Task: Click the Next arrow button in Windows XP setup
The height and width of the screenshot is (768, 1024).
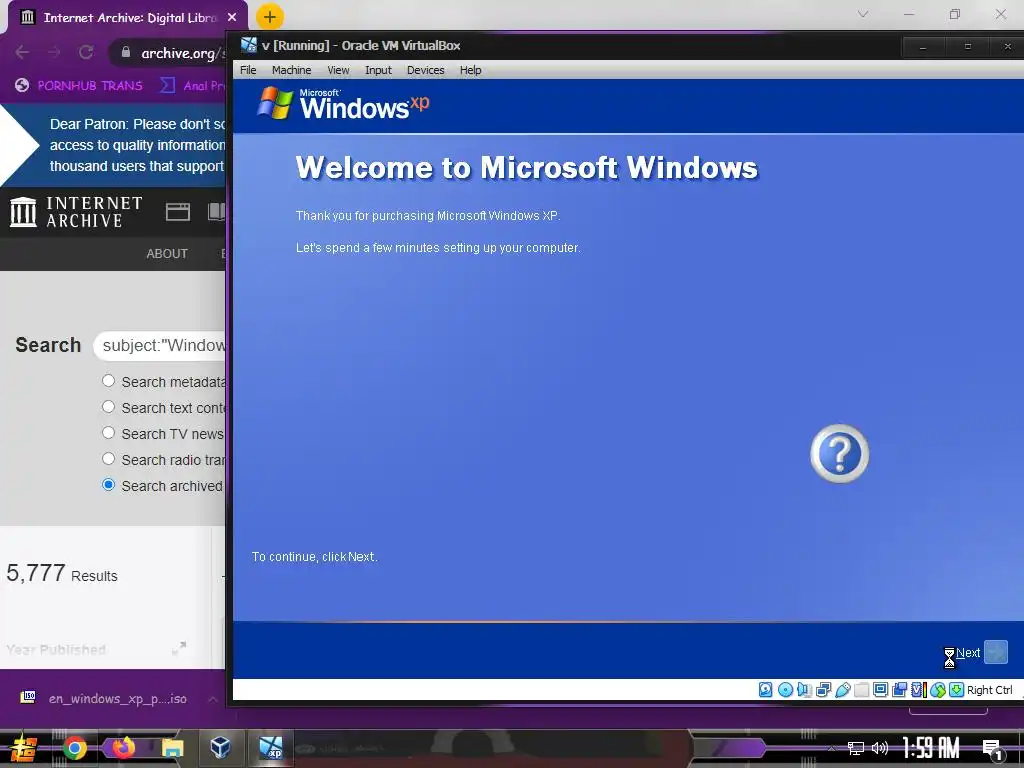Action: pyautogui.click(x=995, y=652)
